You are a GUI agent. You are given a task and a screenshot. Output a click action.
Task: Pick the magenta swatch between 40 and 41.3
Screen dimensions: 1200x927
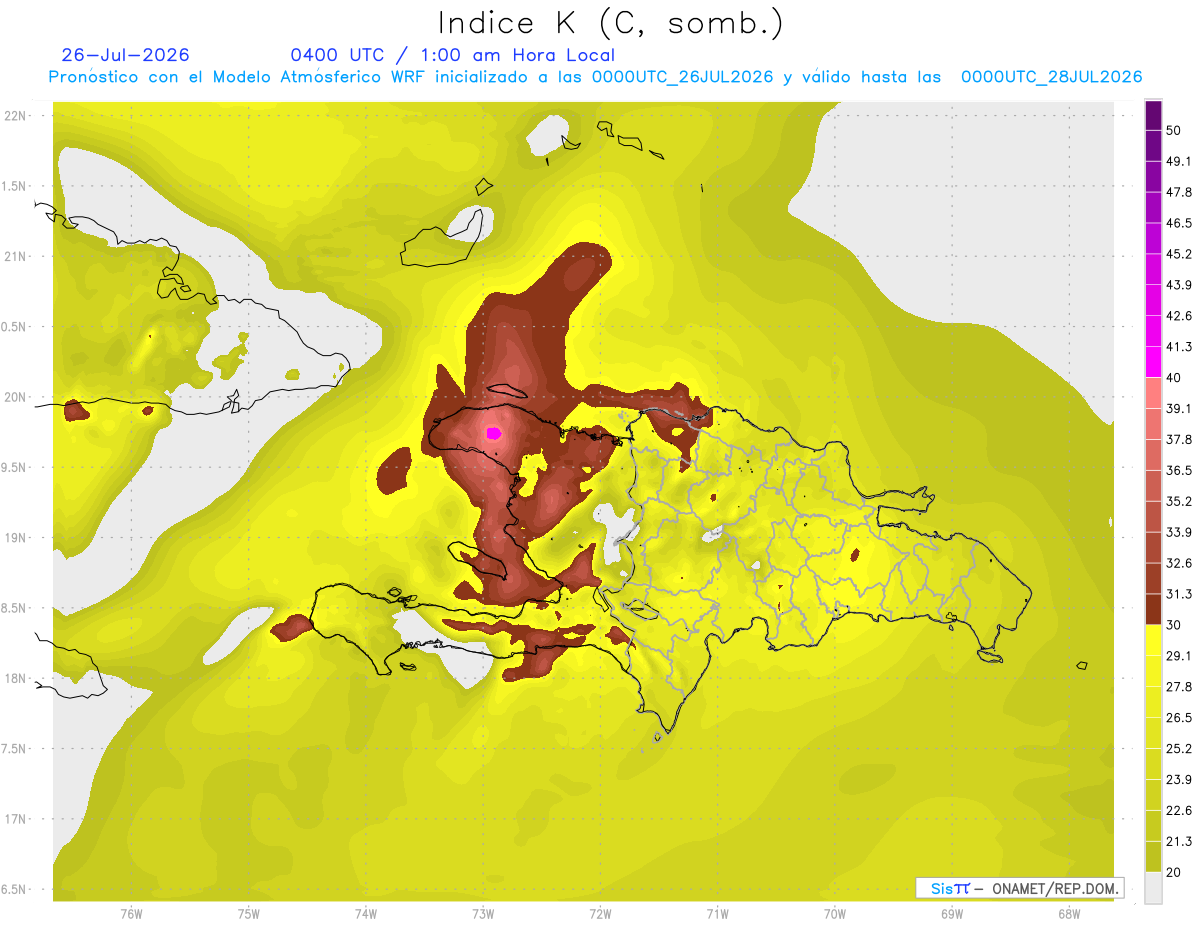click(x=1153, y=362)
